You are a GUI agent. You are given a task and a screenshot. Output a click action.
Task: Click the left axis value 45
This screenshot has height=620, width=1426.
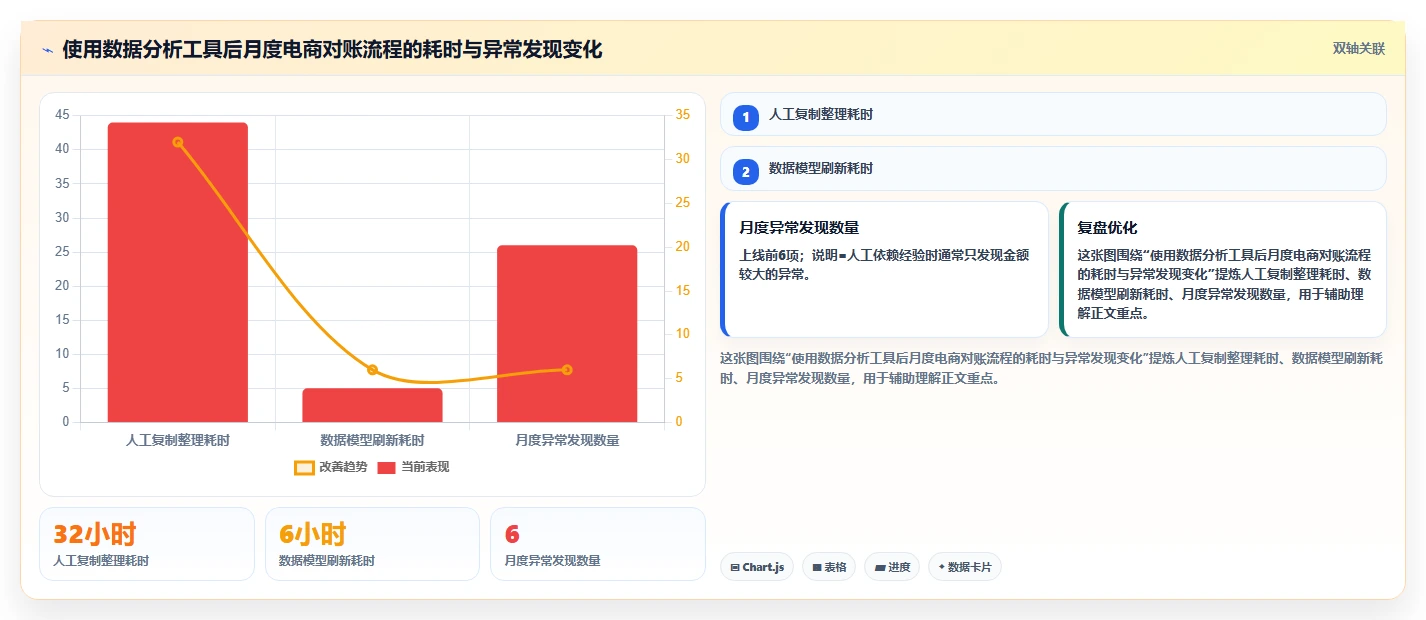[62, 115]
